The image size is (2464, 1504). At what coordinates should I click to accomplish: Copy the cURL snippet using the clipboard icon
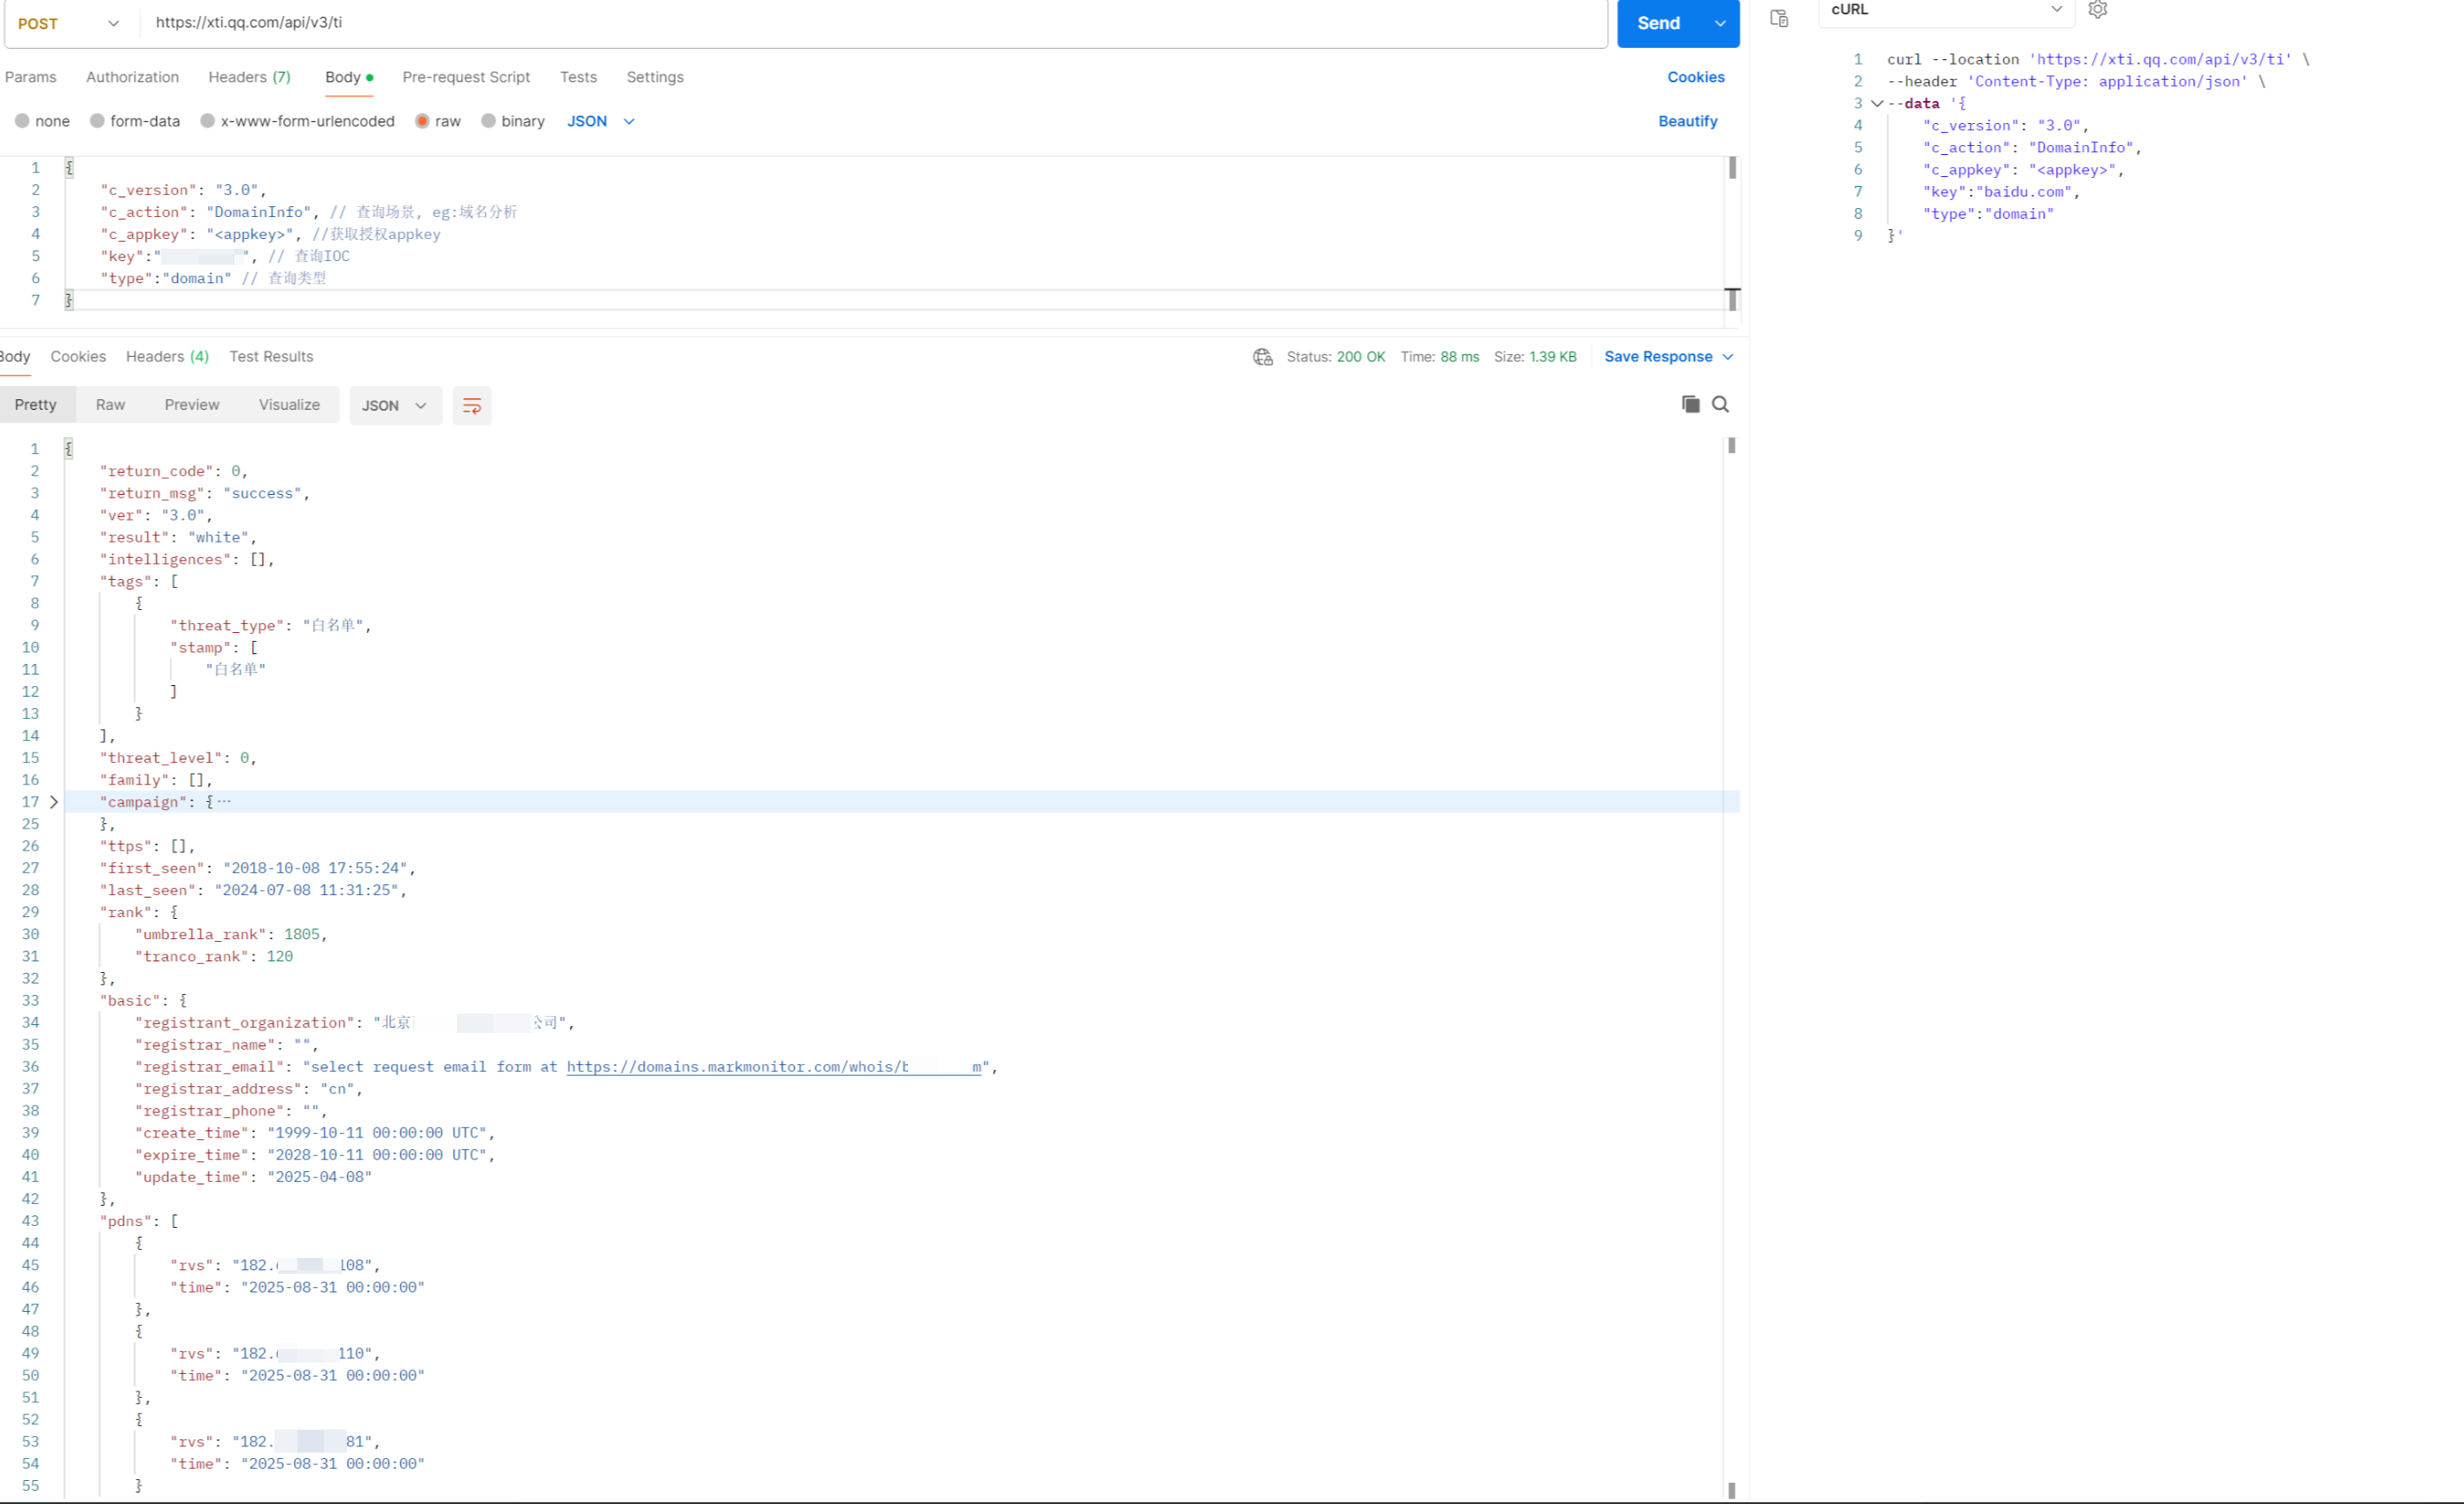point(1779,18)
